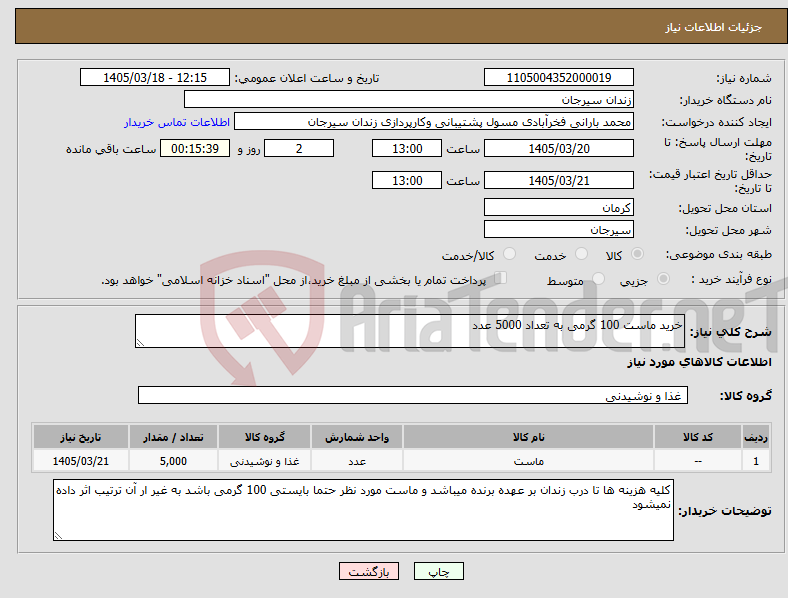Click the buyer notes text area
Viewport: 788px width, 598px height.
pos(363,510)
